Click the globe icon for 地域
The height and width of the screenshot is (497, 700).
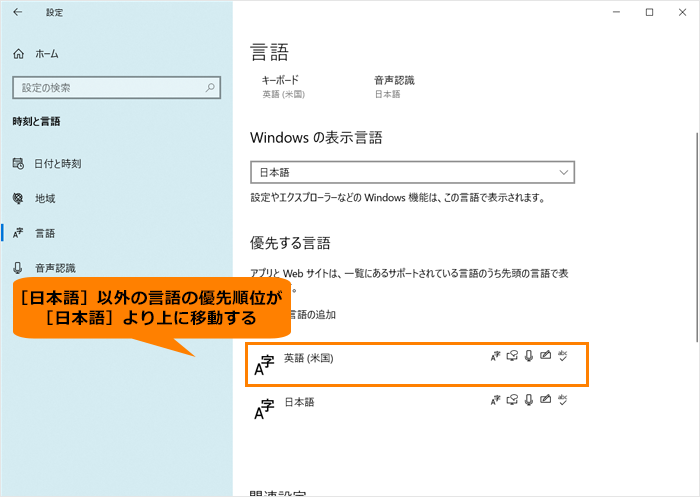(x=18, y=198)
